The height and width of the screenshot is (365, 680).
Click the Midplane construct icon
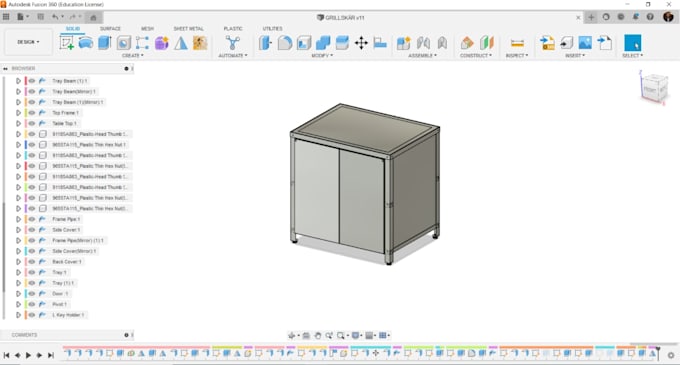[487, 43]
